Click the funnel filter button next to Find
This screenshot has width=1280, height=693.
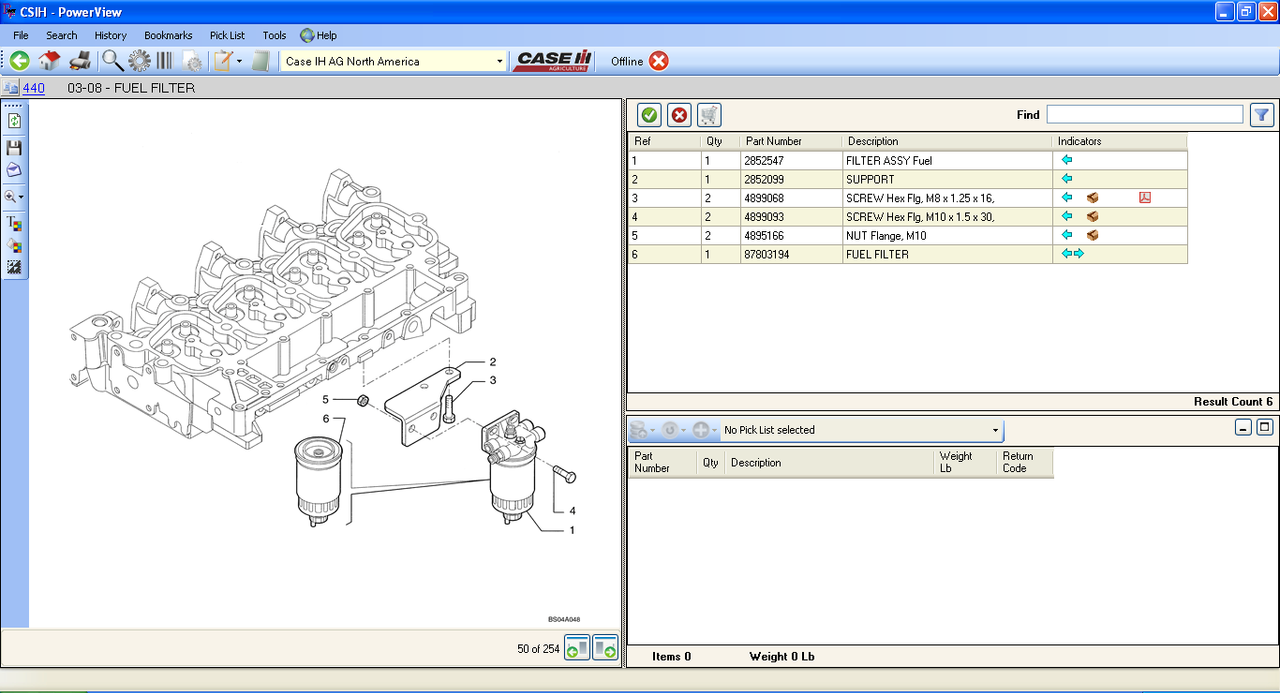point(1262,115)
